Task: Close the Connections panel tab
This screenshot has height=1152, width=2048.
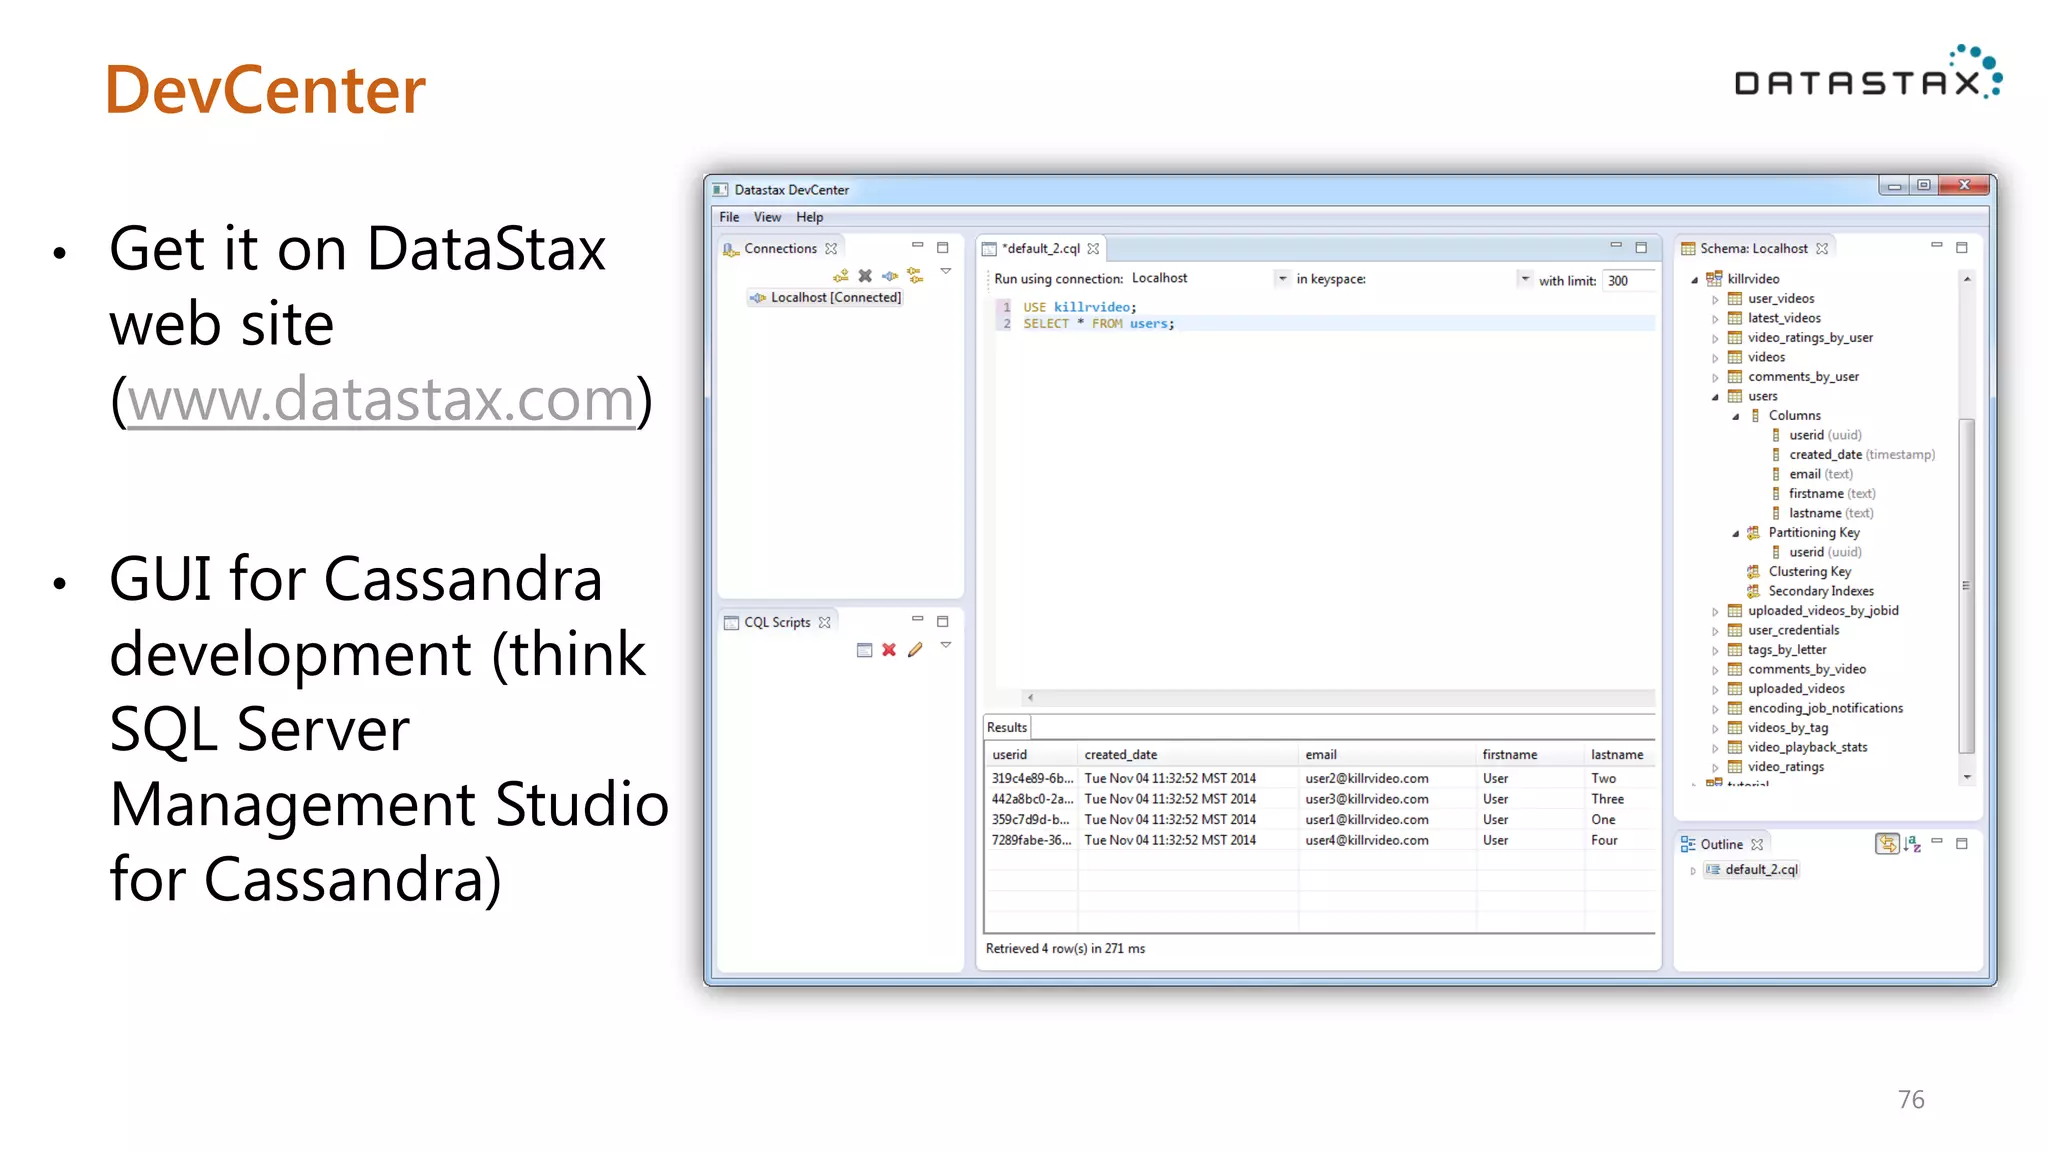Action: point(831,249)
